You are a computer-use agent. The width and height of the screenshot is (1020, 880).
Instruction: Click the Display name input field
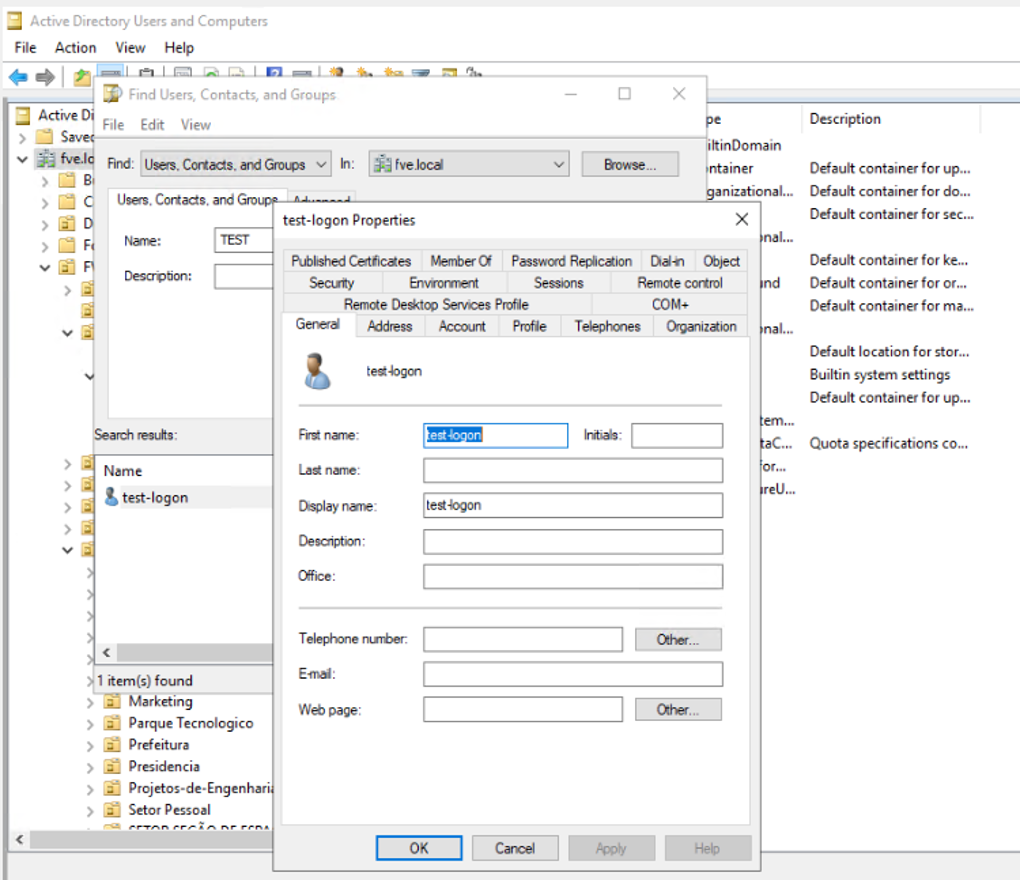point(572,505)
